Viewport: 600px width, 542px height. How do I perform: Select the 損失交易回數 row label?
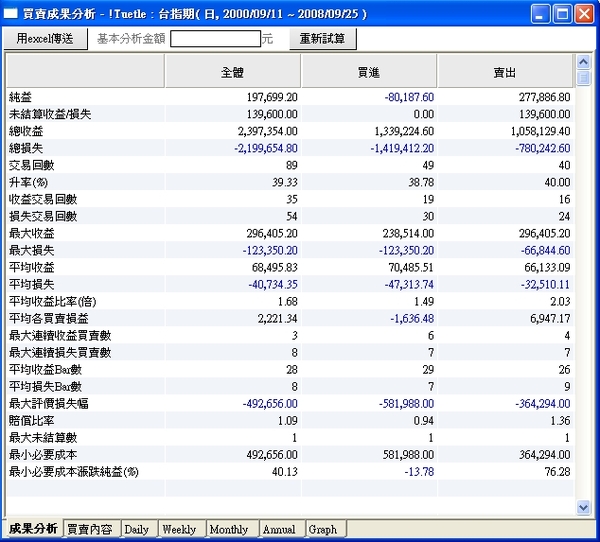click(43, 216)
